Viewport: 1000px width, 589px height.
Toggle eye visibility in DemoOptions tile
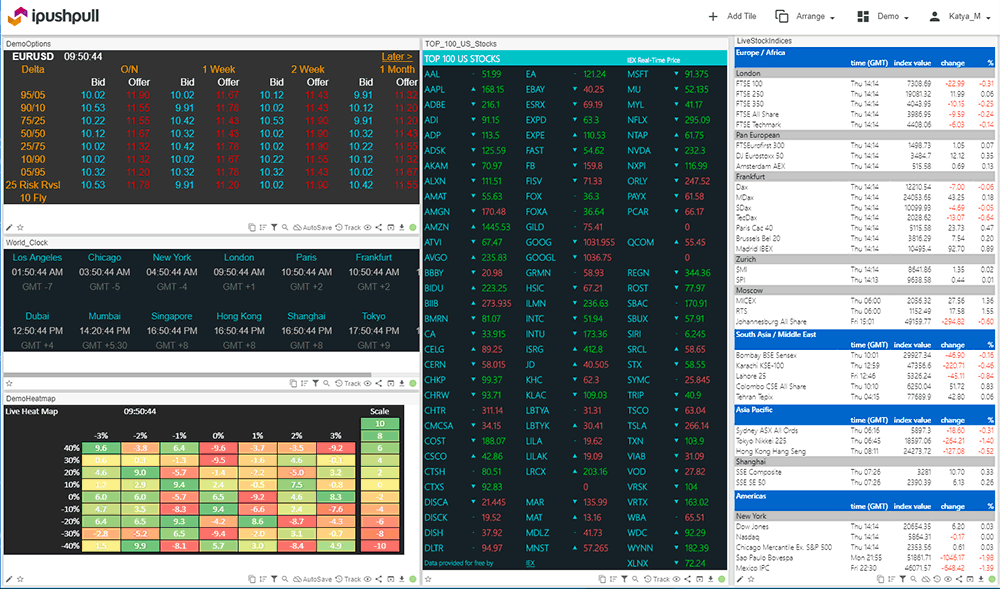point(367,227)
